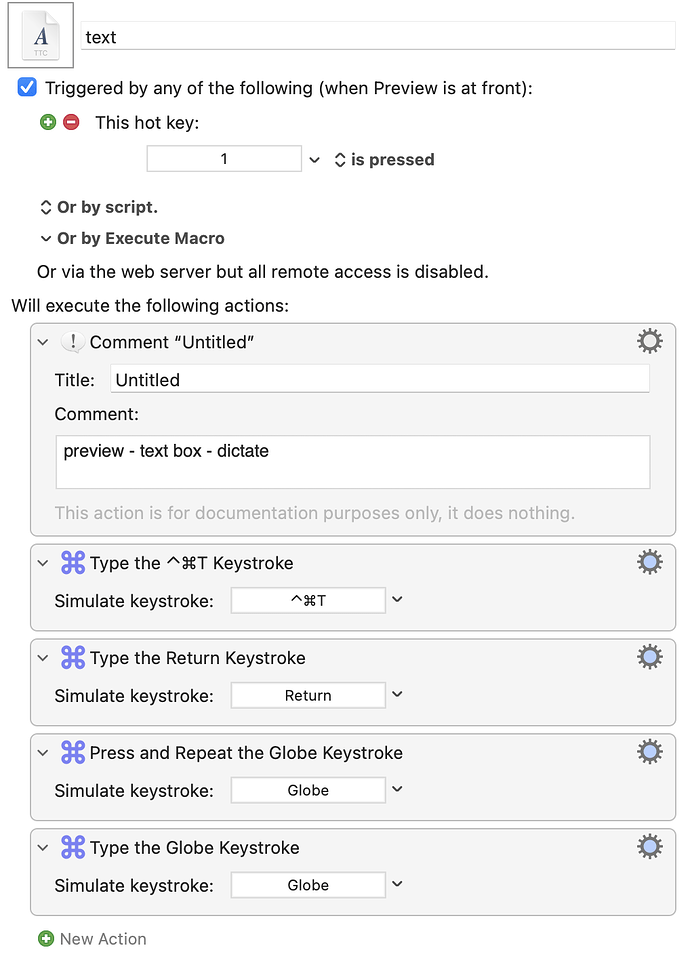The height and width of the screenshot is (969, 690).
Task: Toggle the Triggered by any of the following checkbox
Action: click(27, 87)
